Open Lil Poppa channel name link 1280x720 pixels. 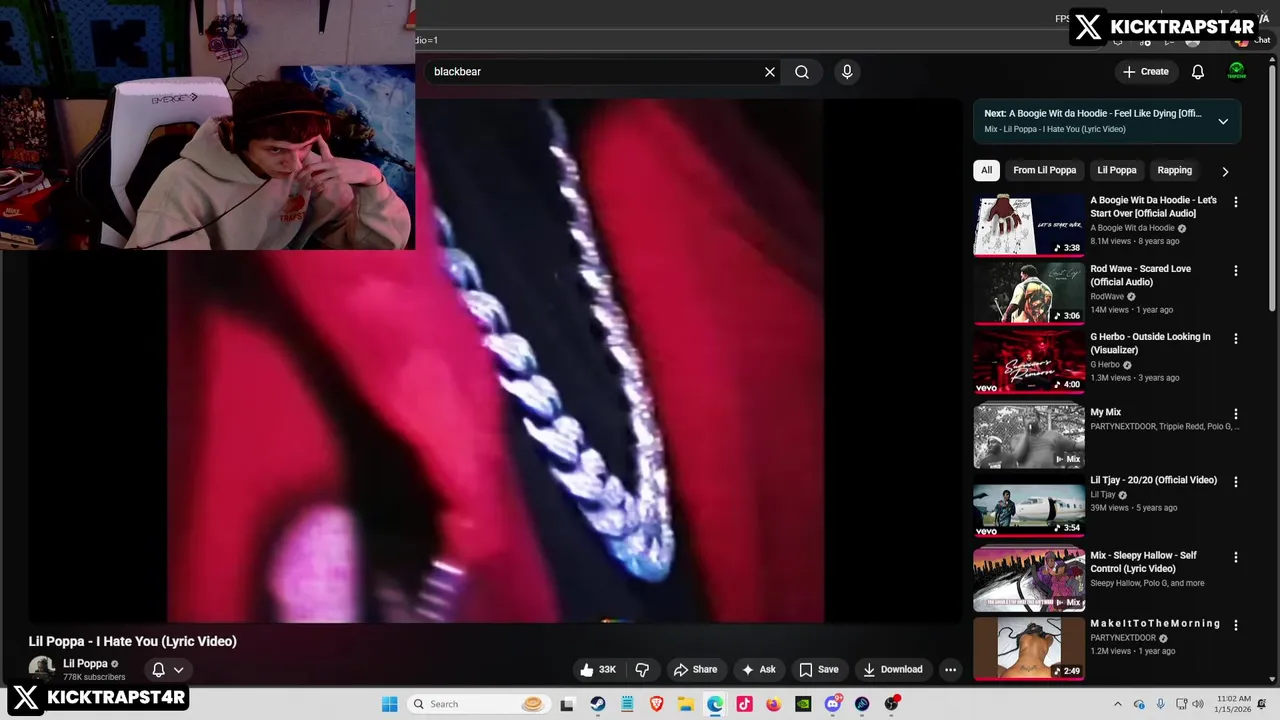click(x=85, y=664)
